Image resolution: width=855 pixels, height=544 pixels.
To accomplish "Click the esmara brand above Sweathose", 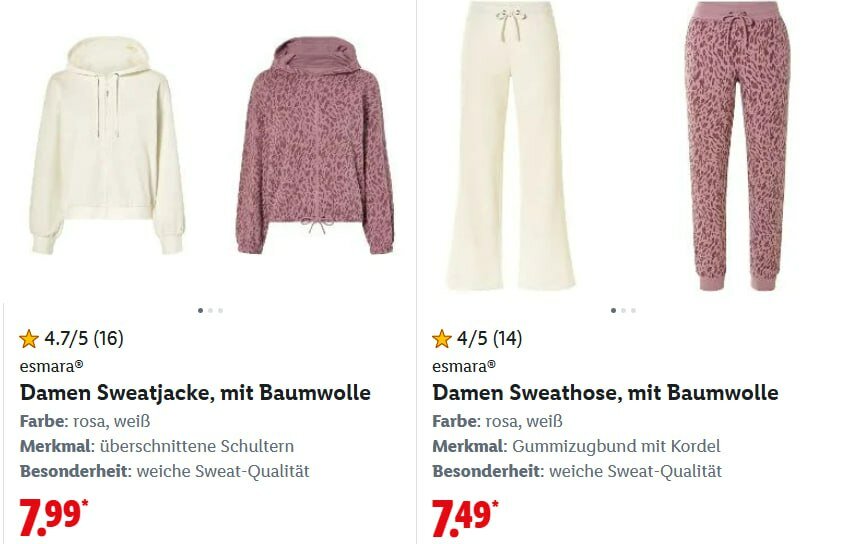I will 464,366.
